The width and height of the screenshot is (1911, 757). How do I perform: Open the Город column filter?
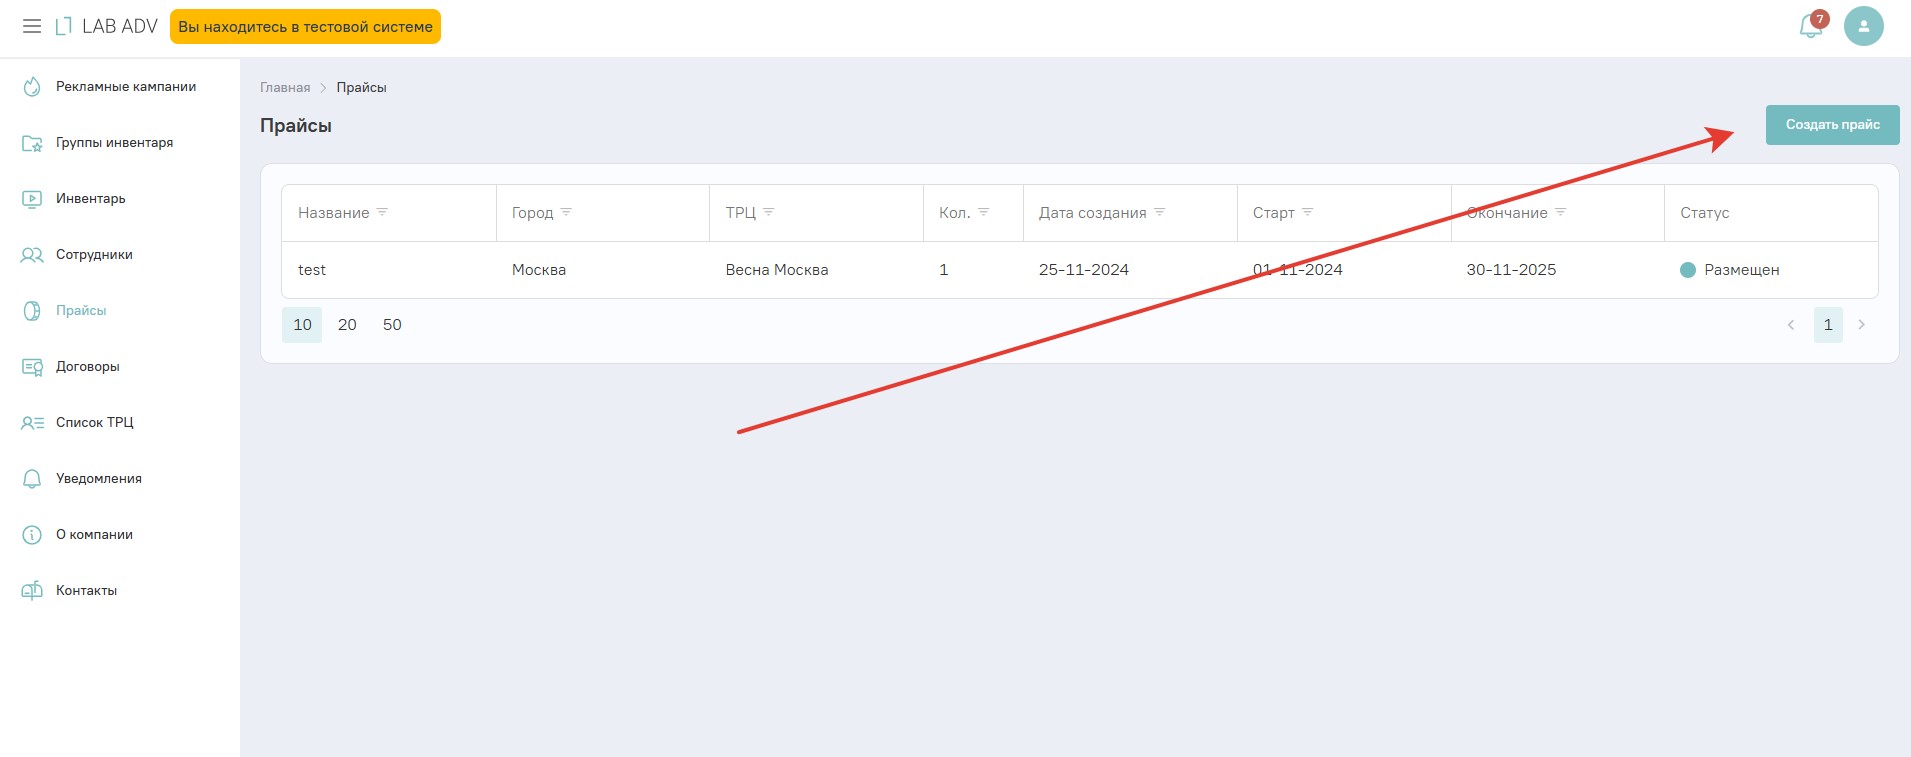[566, 212]
